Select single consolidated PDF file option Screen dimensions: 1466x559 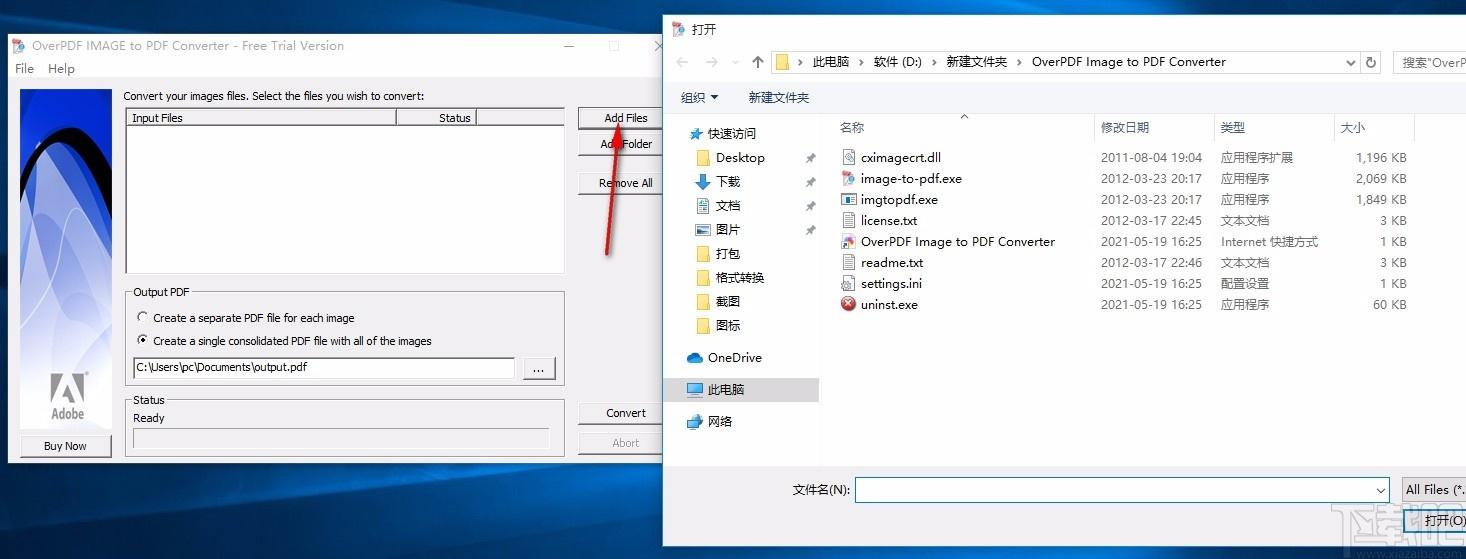click(x=143, y=341)
